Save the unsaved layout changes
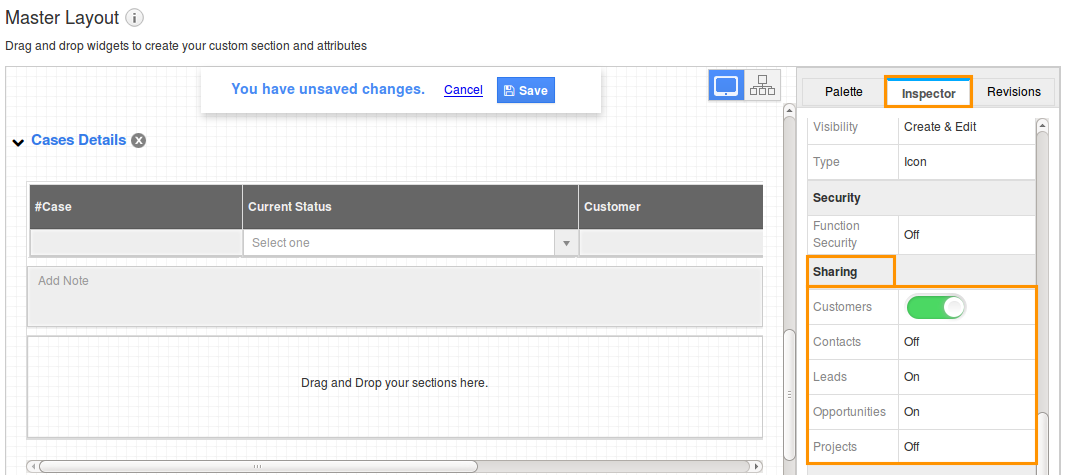Viewport: 1065px width, 475px height. (x=526, y=90)
